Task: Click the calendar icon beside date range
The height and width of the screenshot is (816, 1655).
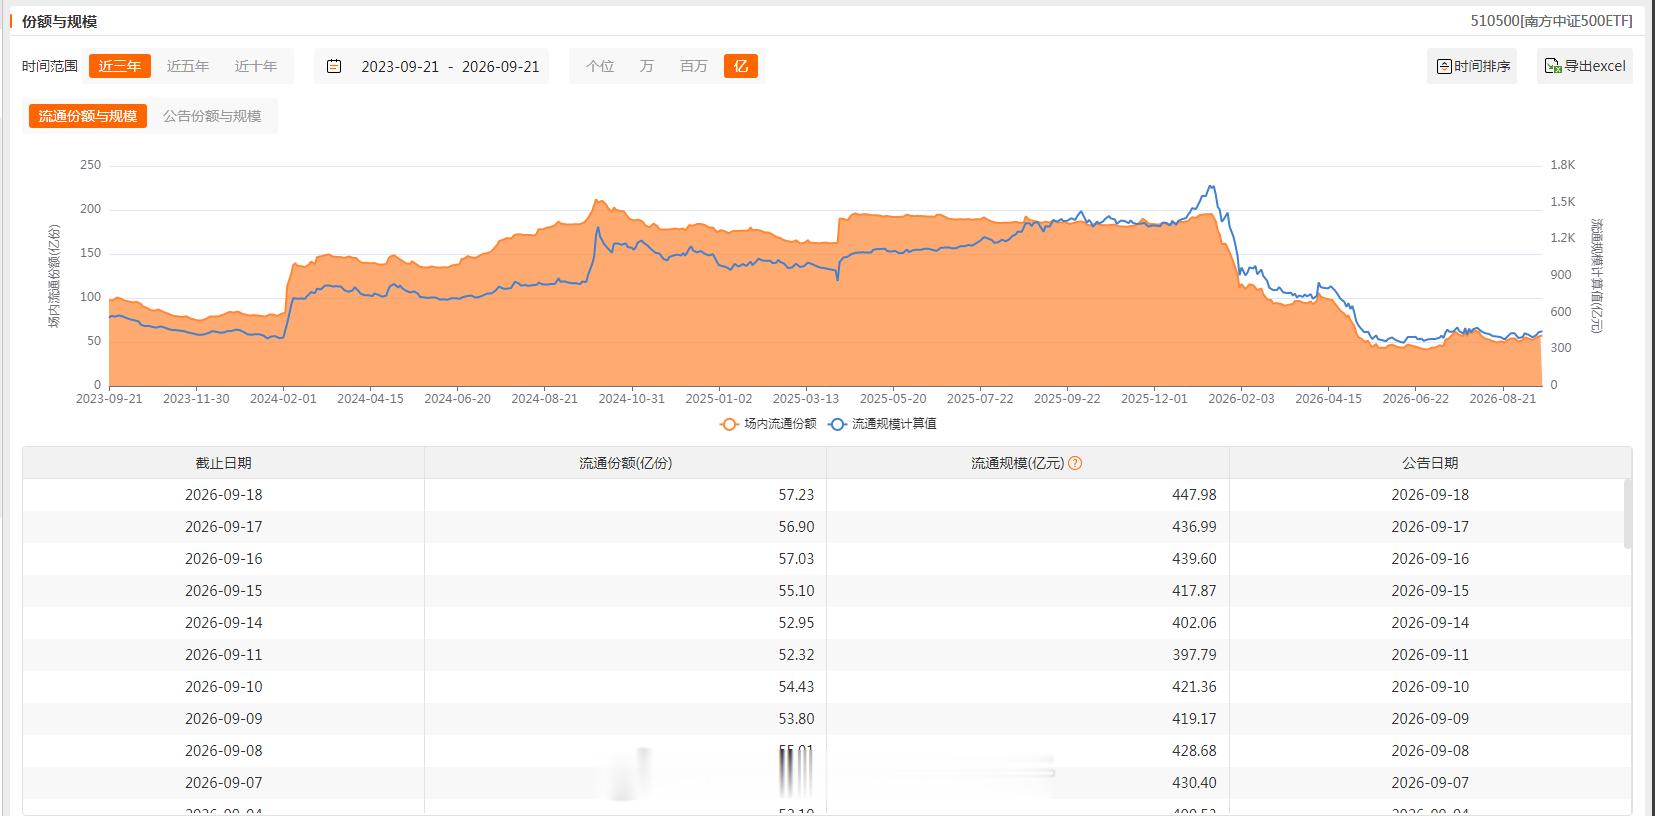Action: pos(334,66)
